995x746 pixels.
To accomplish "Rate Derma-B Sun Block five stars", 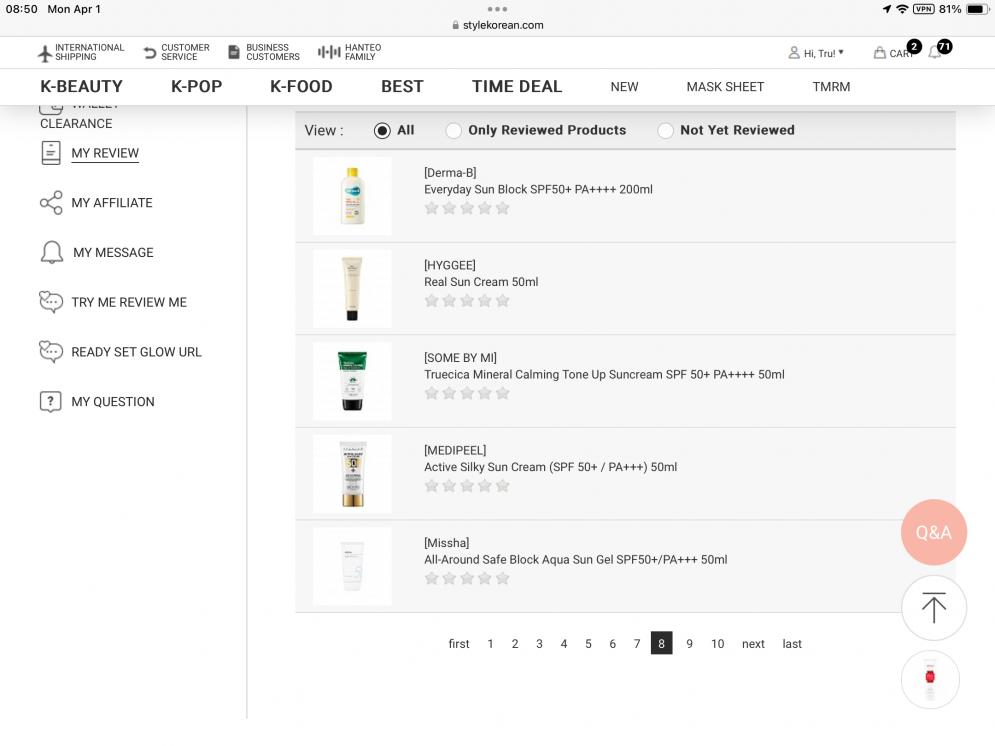I will (x=502, y=208).
